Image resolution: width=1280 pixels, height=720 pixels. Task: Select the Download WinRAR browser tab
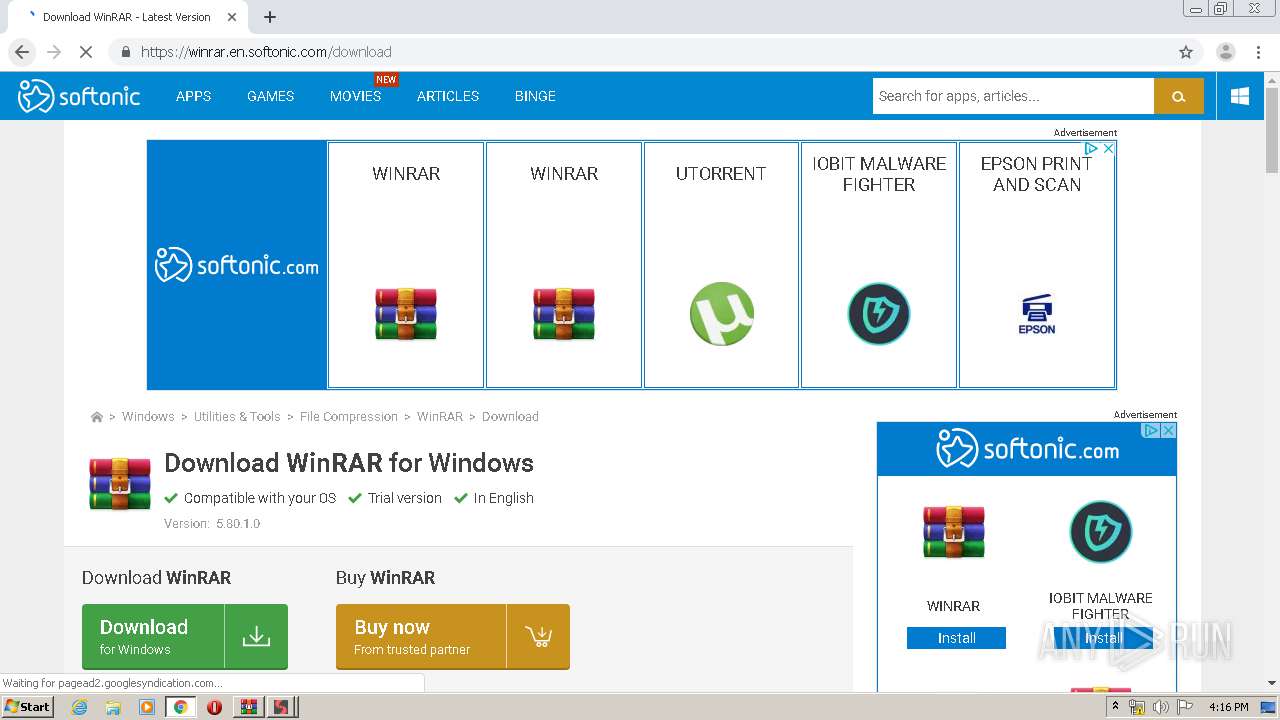(127, 17)
